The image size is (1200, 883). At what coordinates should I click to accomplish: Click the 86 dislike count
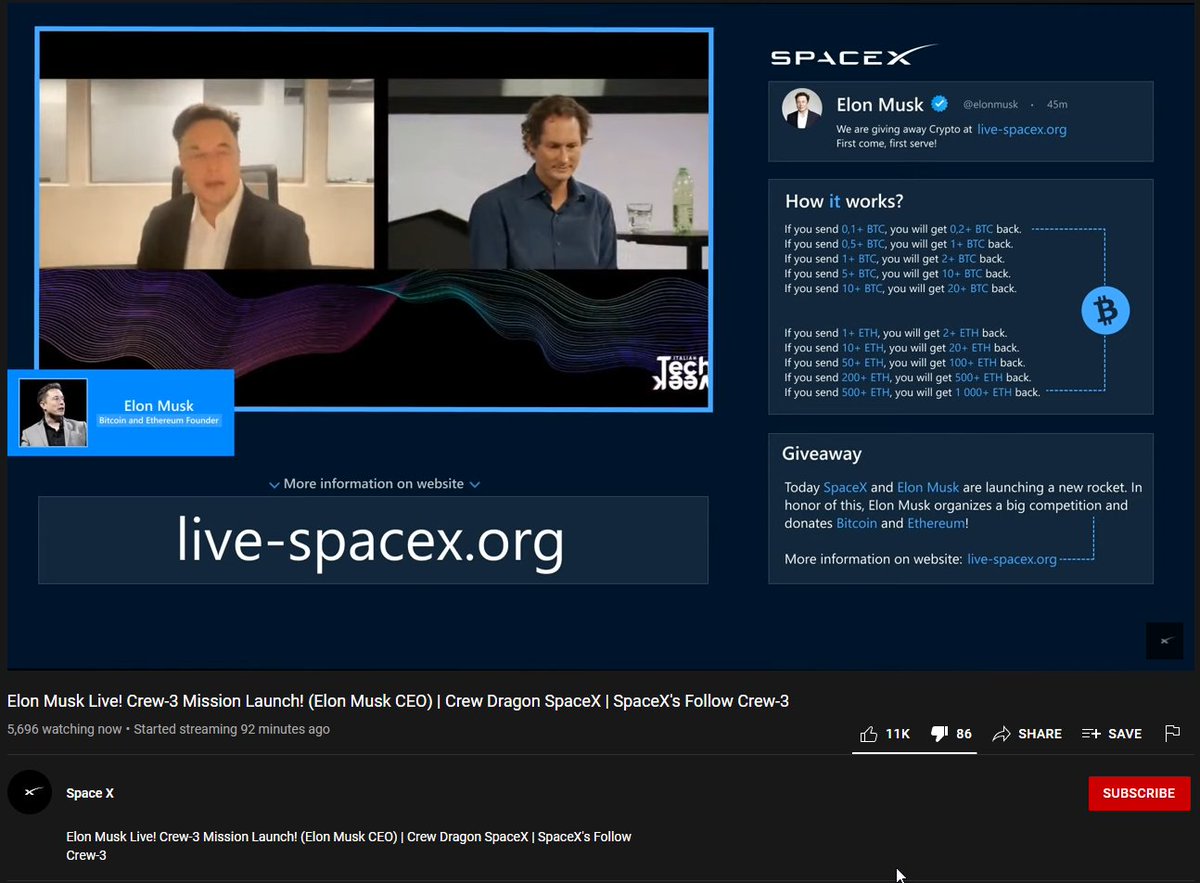[964, 734]
